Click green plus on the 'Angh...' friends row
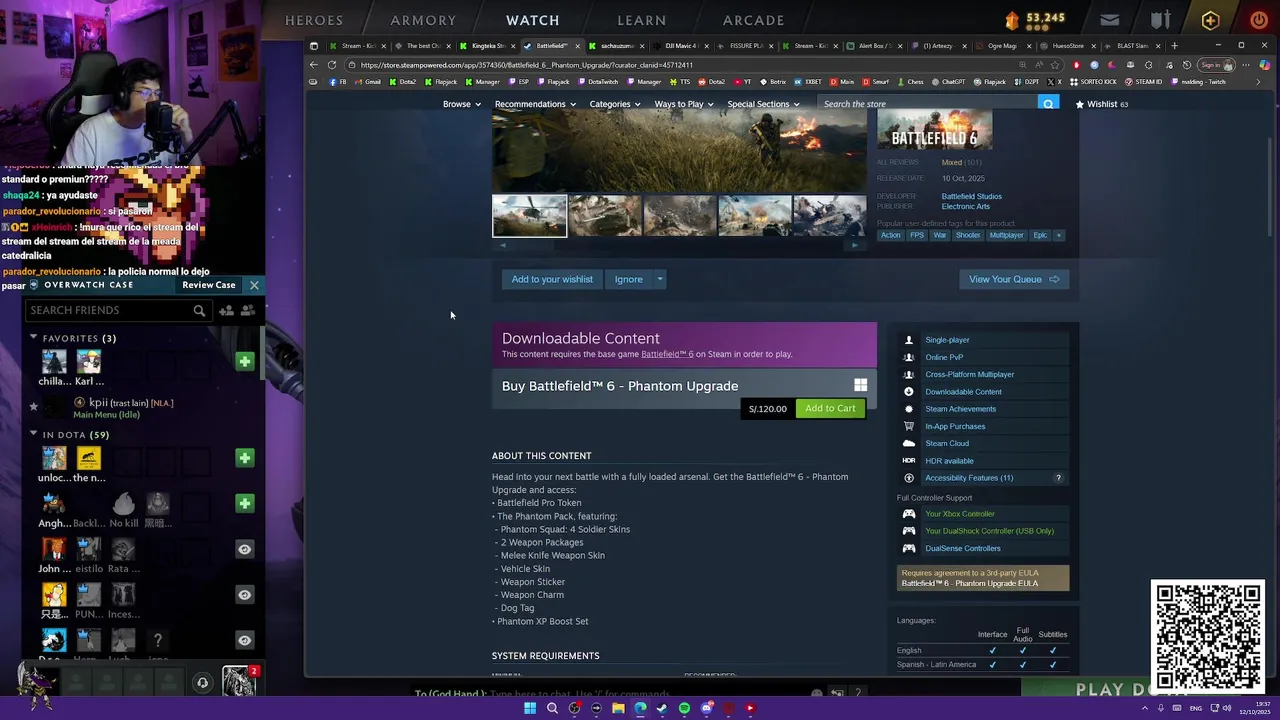 [x=244, y=503]
